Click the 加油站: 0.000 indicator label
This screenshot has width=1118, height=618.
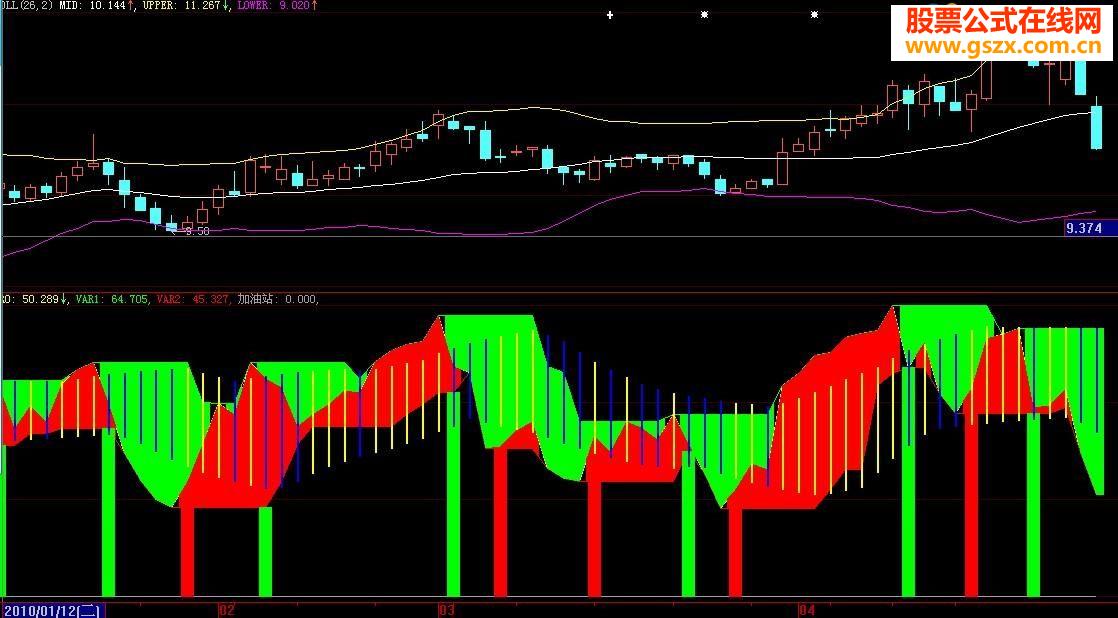[278, 300]
